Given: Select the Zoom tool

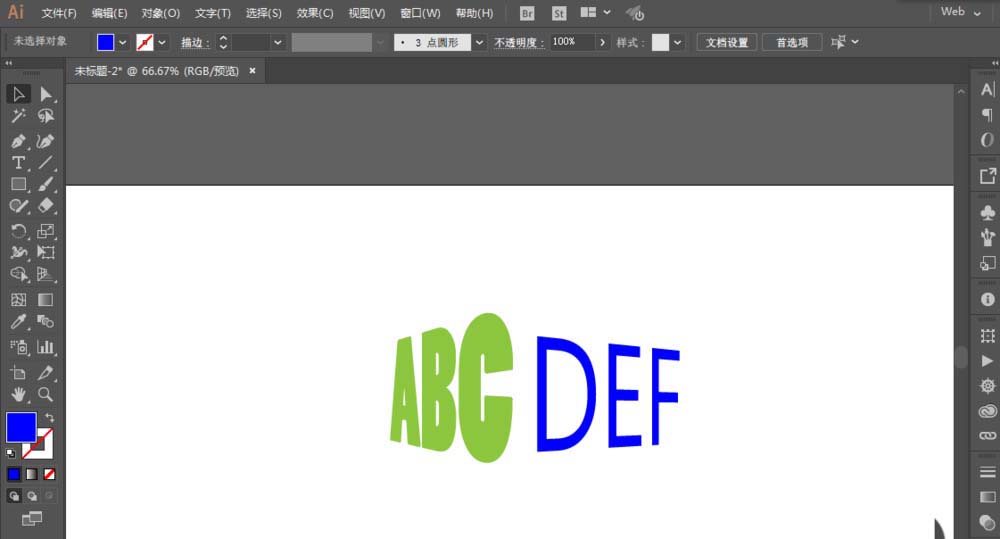Looking at the screenshot, I should (x=45, y=394).
